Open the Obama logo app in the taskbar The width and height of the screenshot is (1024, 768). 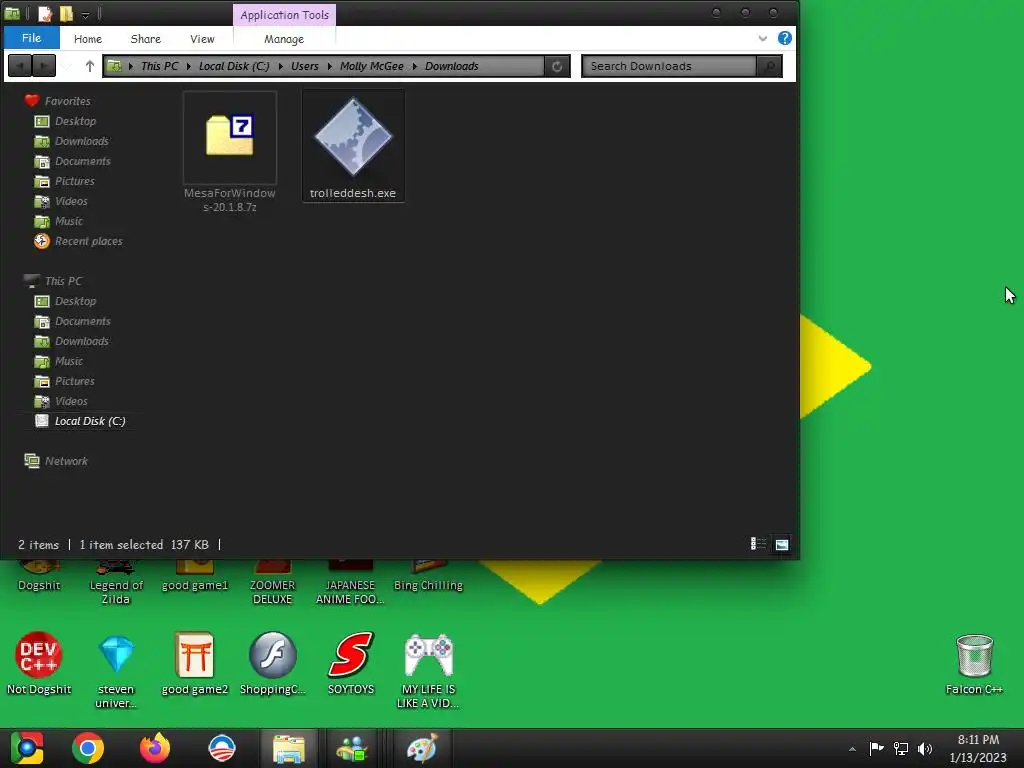pyautogui.click(x=222, y=748)
